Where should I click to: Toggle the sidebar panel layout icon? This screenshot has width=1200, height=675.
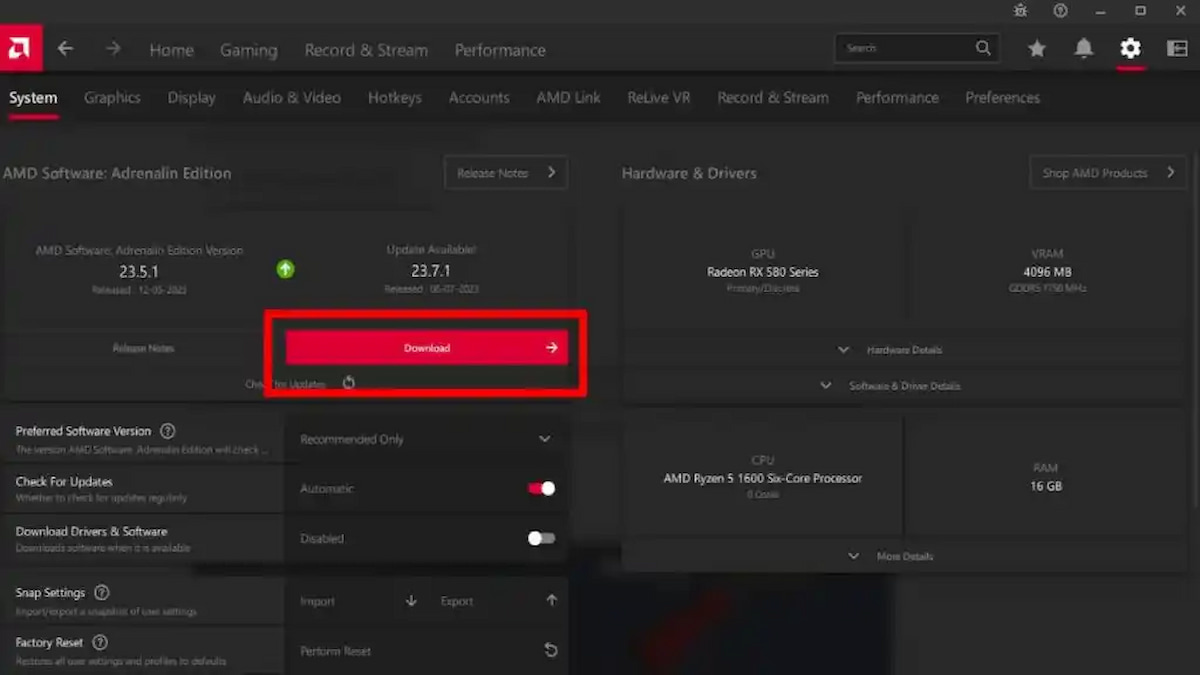1177,48
